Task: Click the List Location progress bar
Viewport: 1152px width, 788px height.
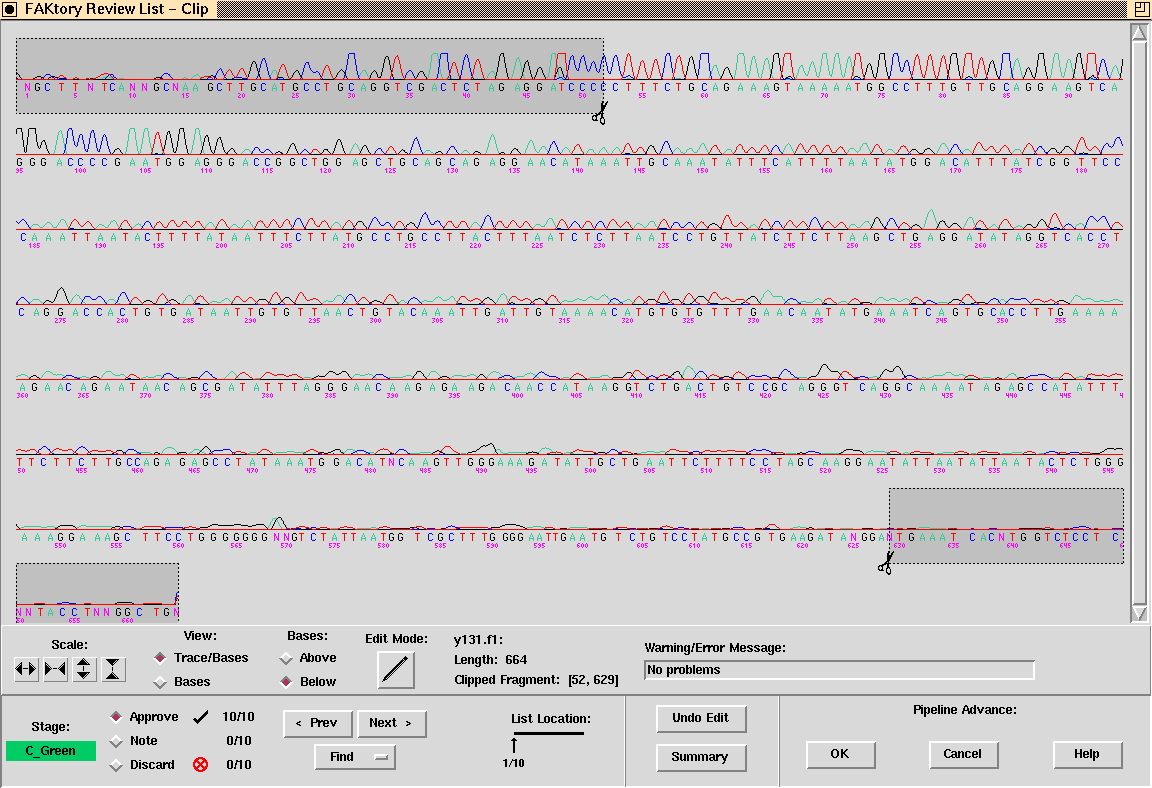Action: coord(549,733)
